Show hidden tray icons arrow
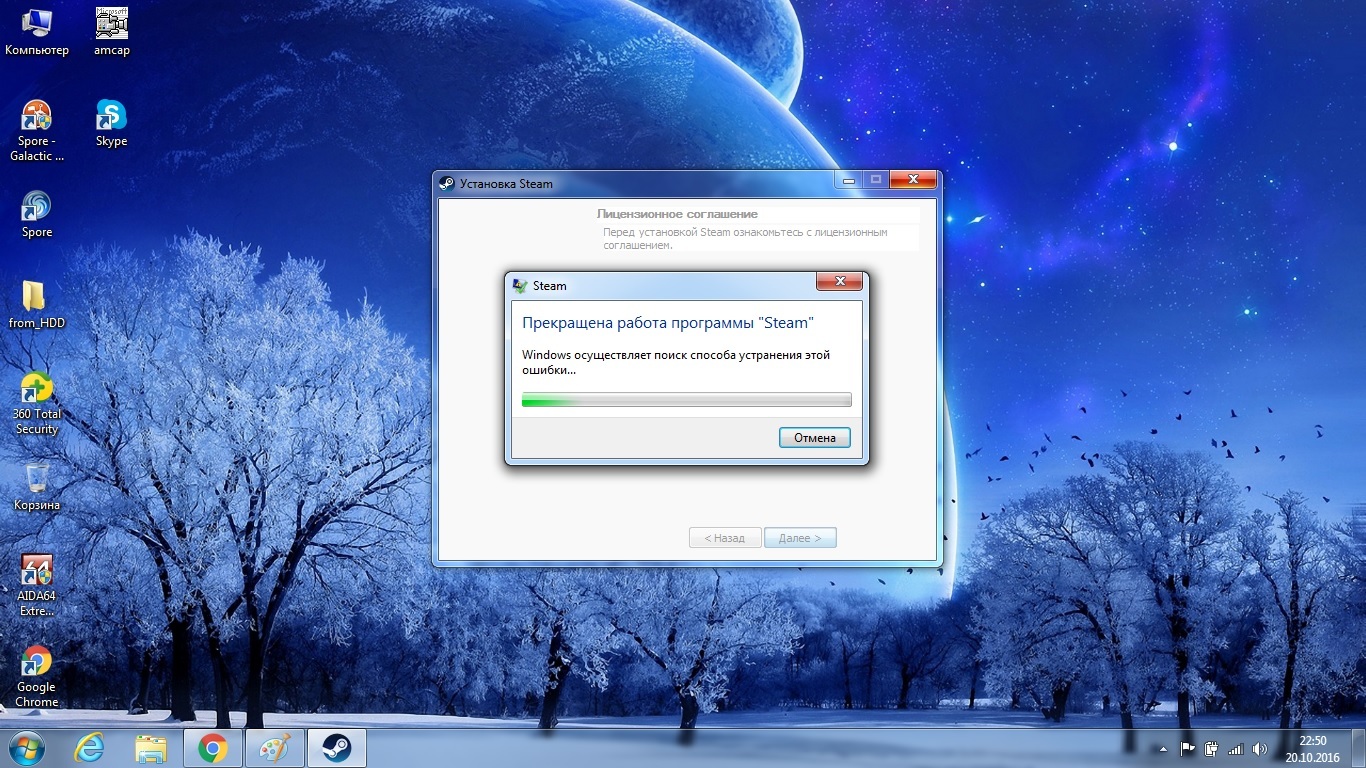 pos(1163,749)
